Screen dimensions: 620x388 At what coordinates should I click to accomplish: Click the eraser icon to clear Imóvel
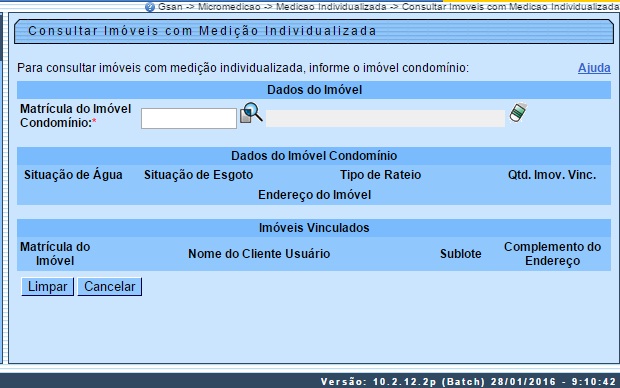[518, 112]
